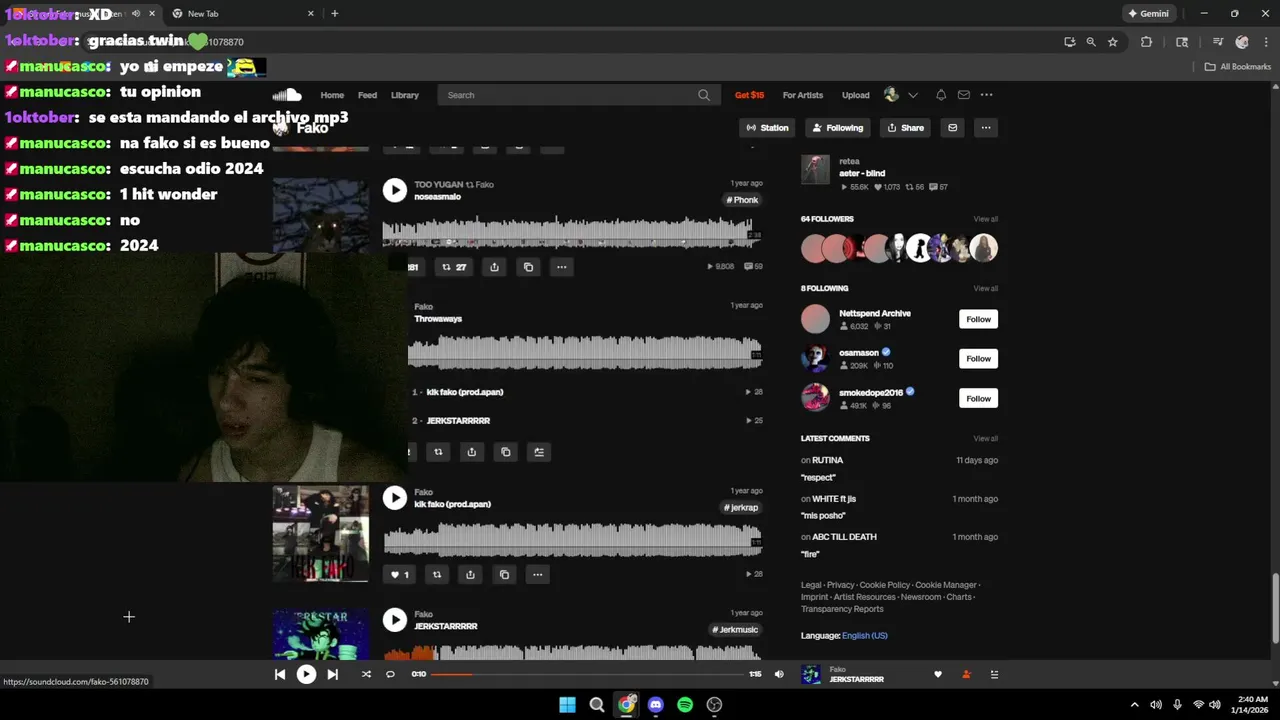1280x720 pixels.
Task: Like kik fako track with heart button
Action: (x=399, y=575)
